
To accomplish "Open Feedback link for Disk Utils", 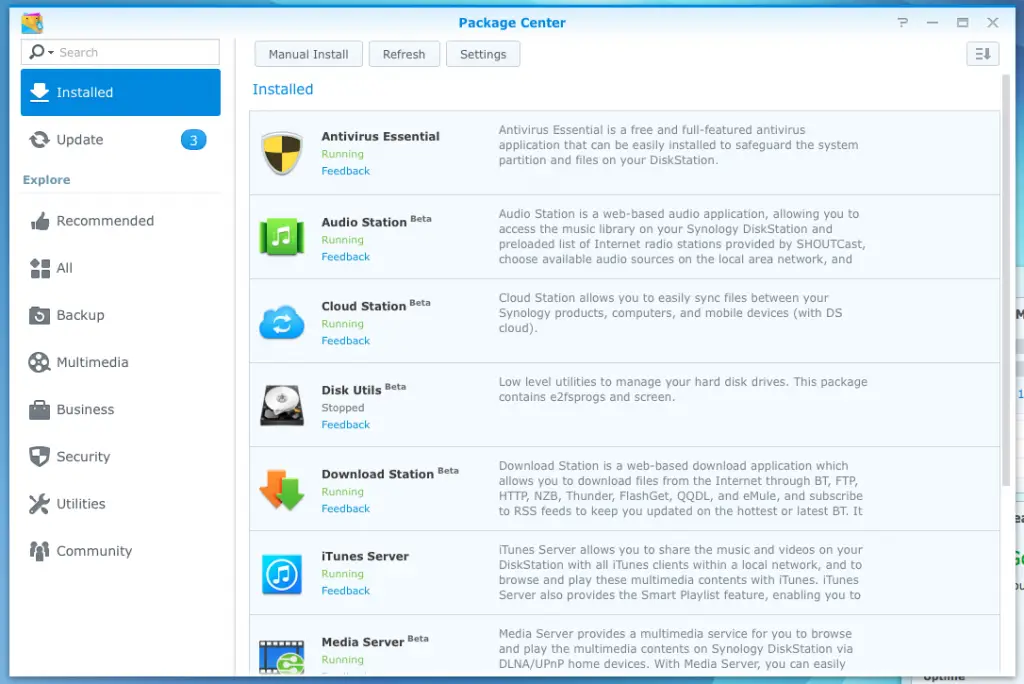I will tap(345, 425).
